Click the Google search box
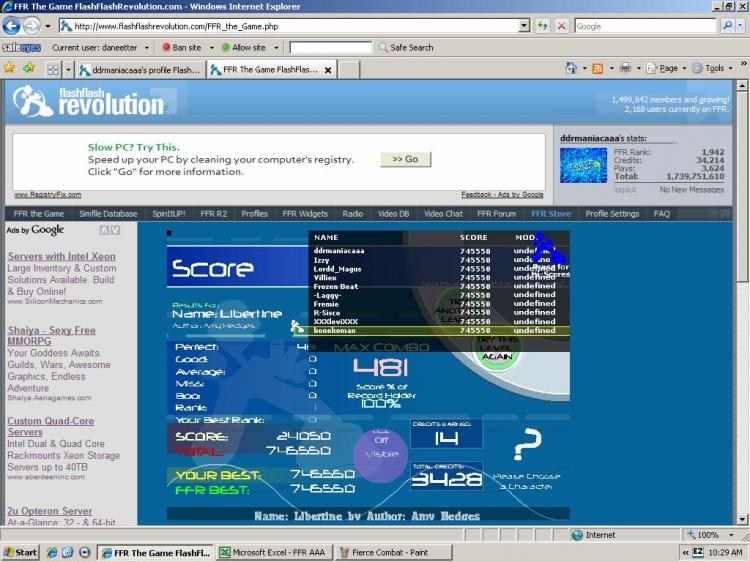 pos(645,26)
